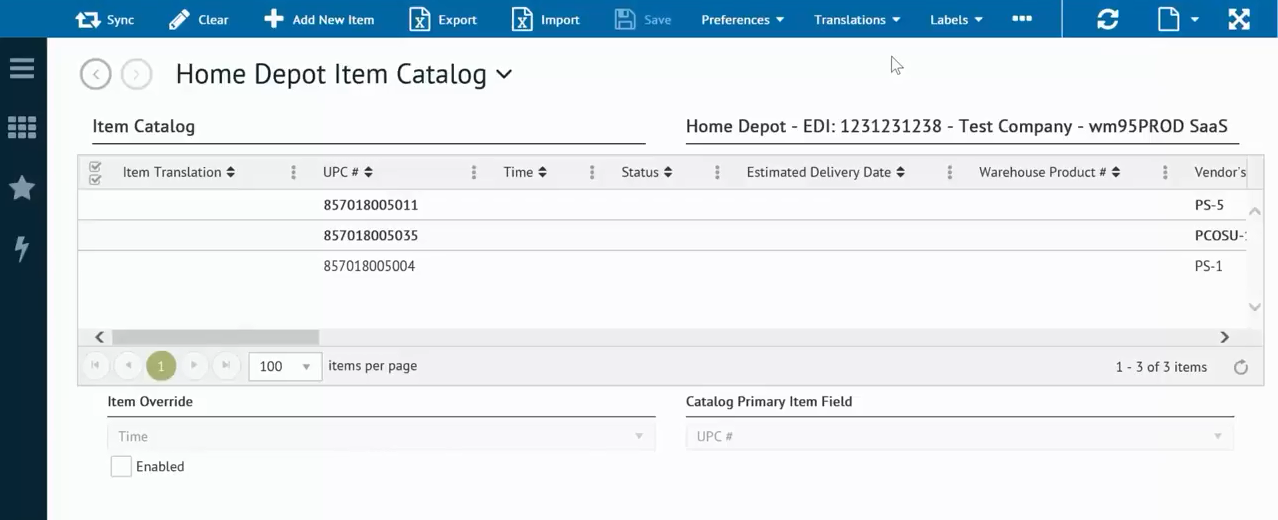Image resolution: width=1278 pixels, height=520 pixels.
Task: Open the items per page dropdown
Action: coord(285,366)
